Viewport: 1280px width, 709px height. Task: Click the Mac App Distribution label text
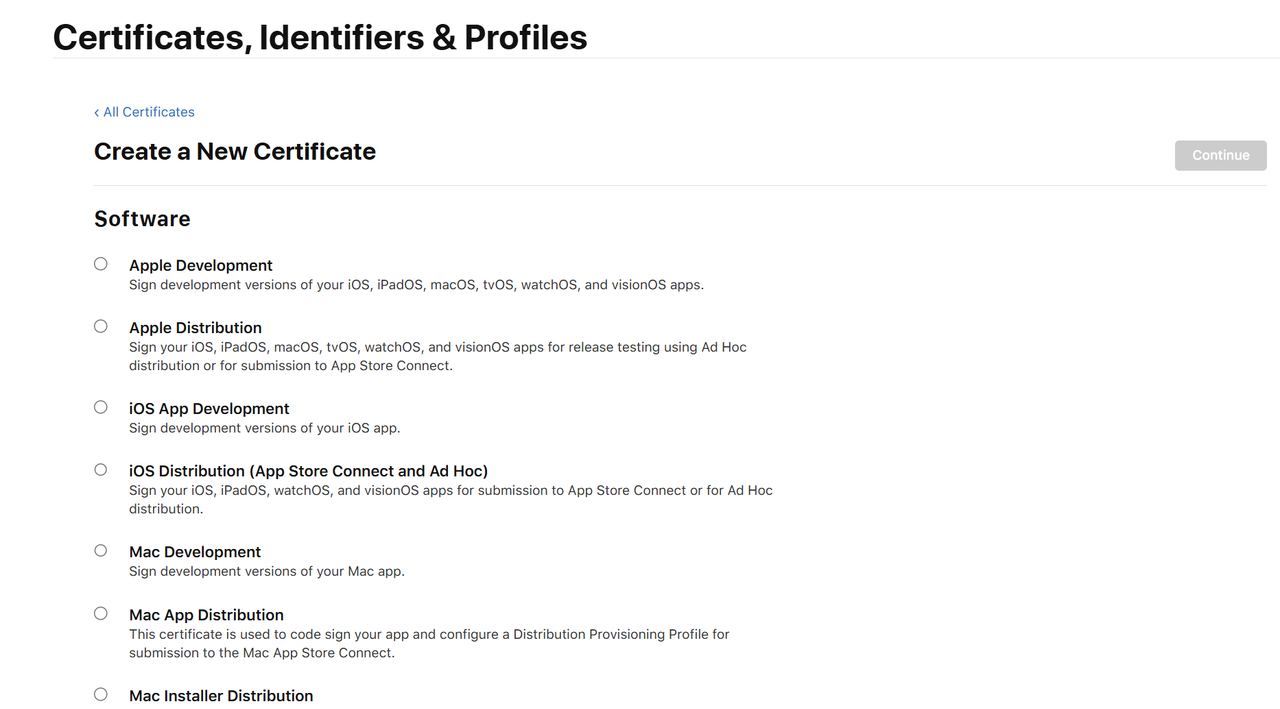206,615
